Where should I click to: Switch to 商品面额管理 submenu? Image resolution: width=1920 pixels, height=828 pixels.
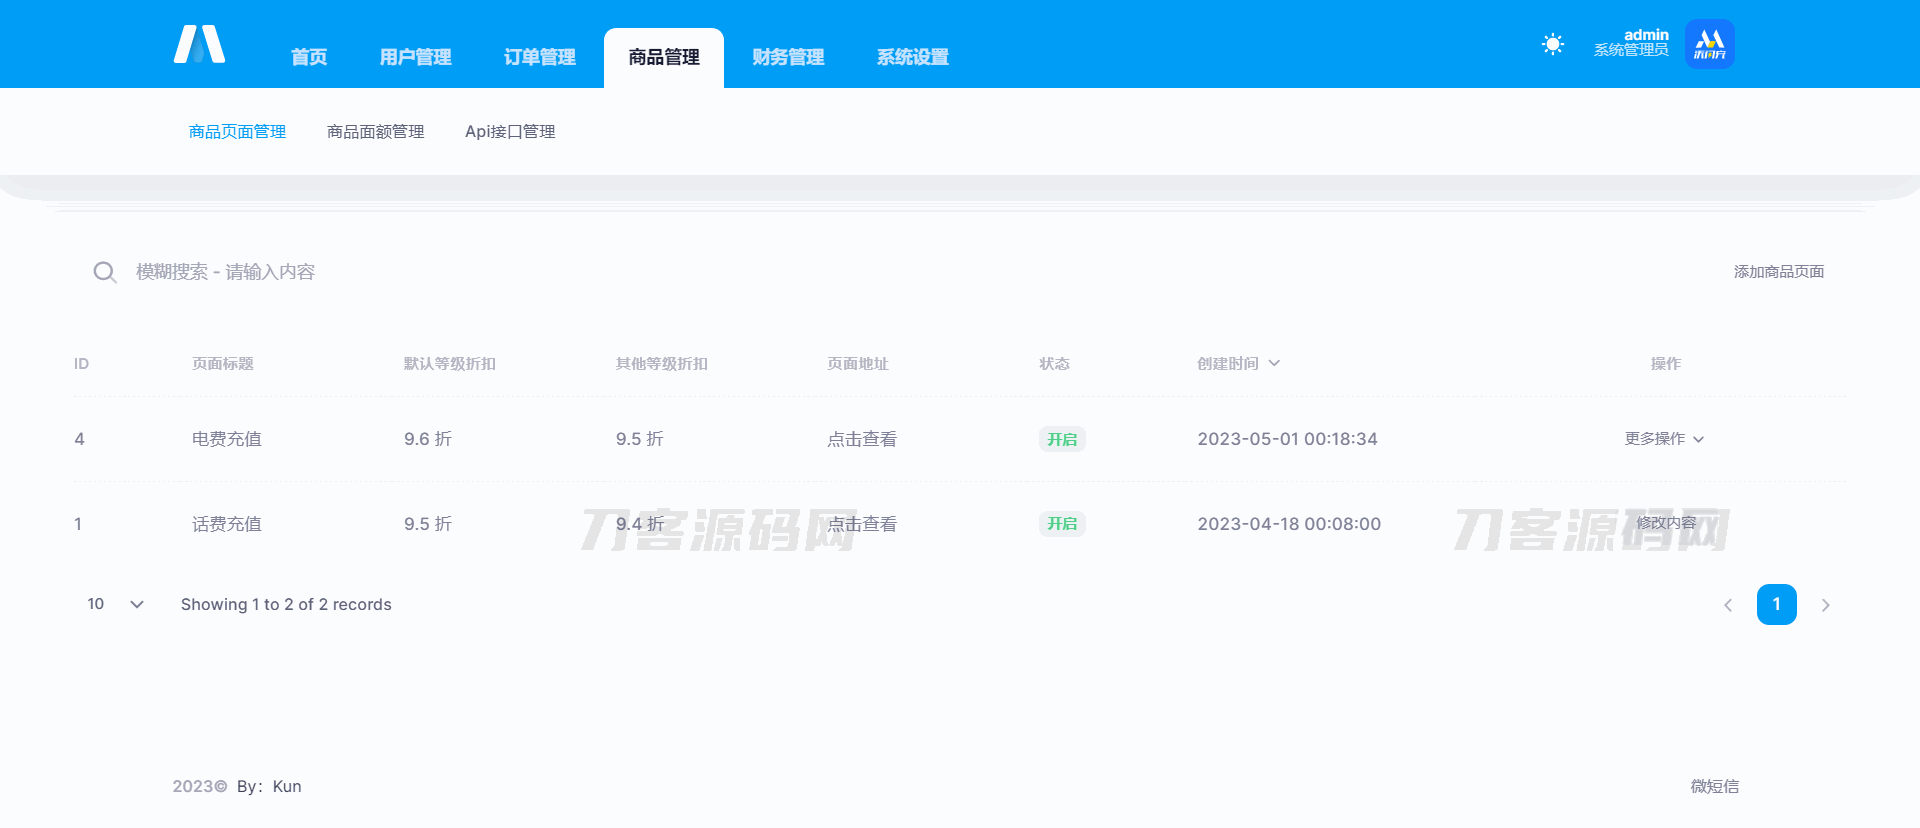(x=375, y=132)
